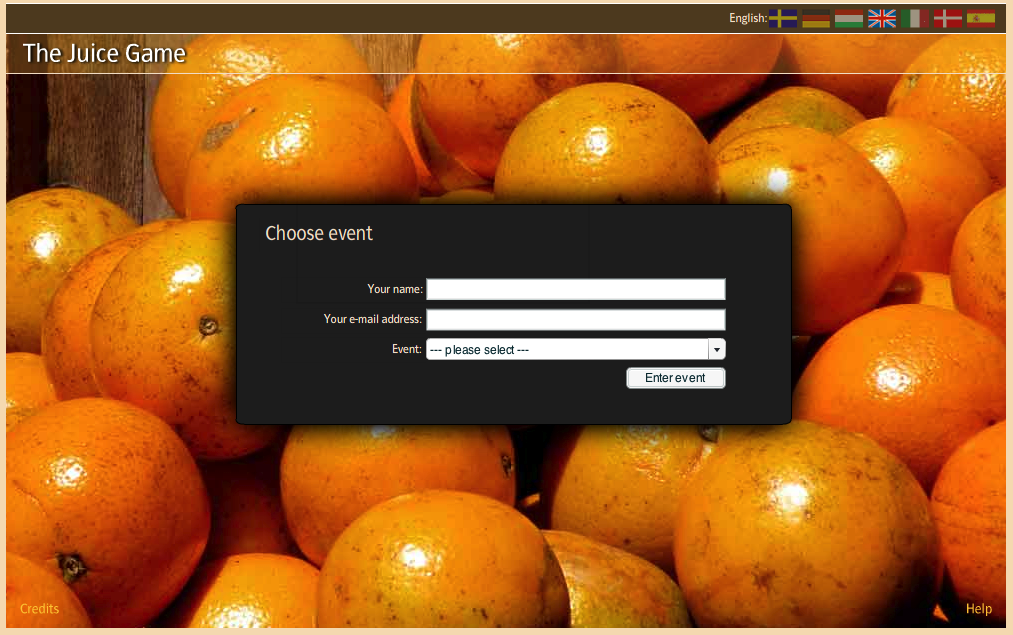
Task: Click the English: language label
Action: click(x=748, y=18)
